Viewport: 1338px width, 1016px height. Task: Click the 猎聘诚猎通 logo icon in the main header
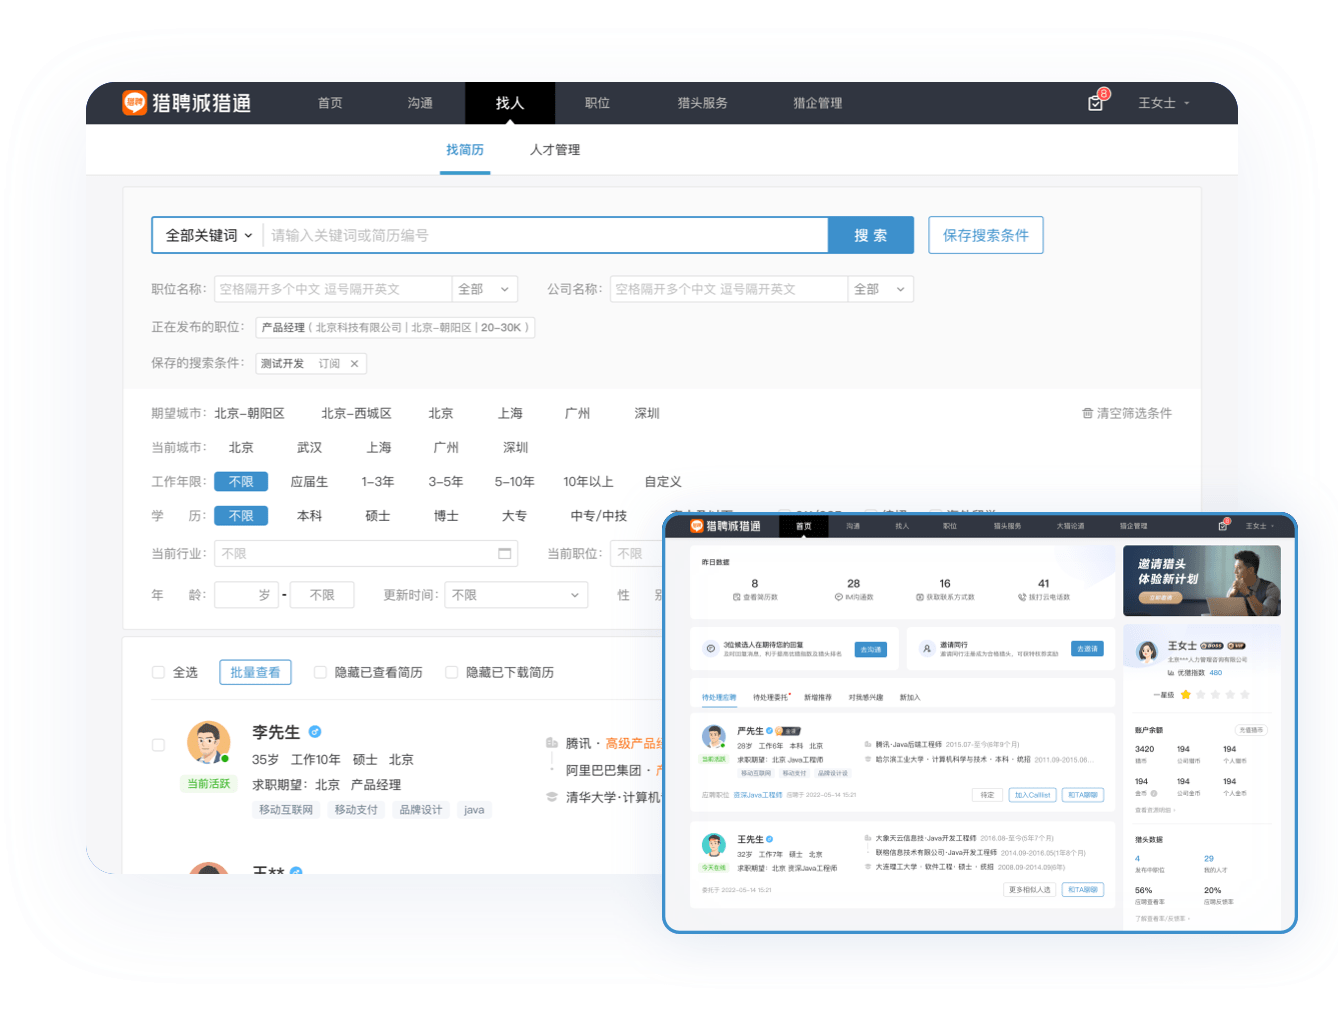coord(134,103)
